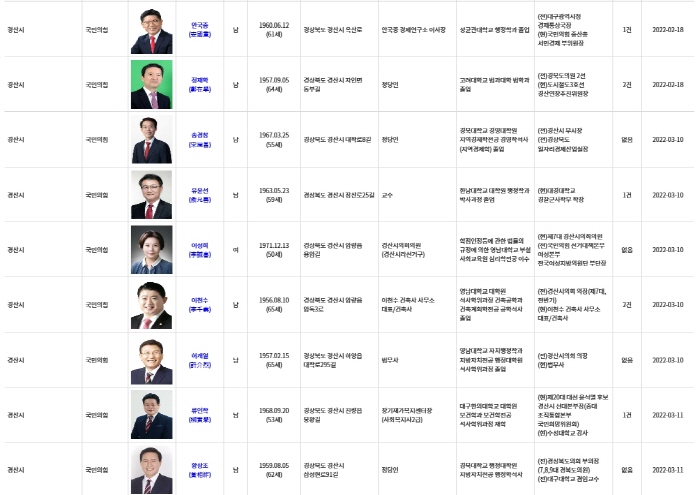Click occupation cell 교수
The image size is (700, 495).
[x=387, y=195]
